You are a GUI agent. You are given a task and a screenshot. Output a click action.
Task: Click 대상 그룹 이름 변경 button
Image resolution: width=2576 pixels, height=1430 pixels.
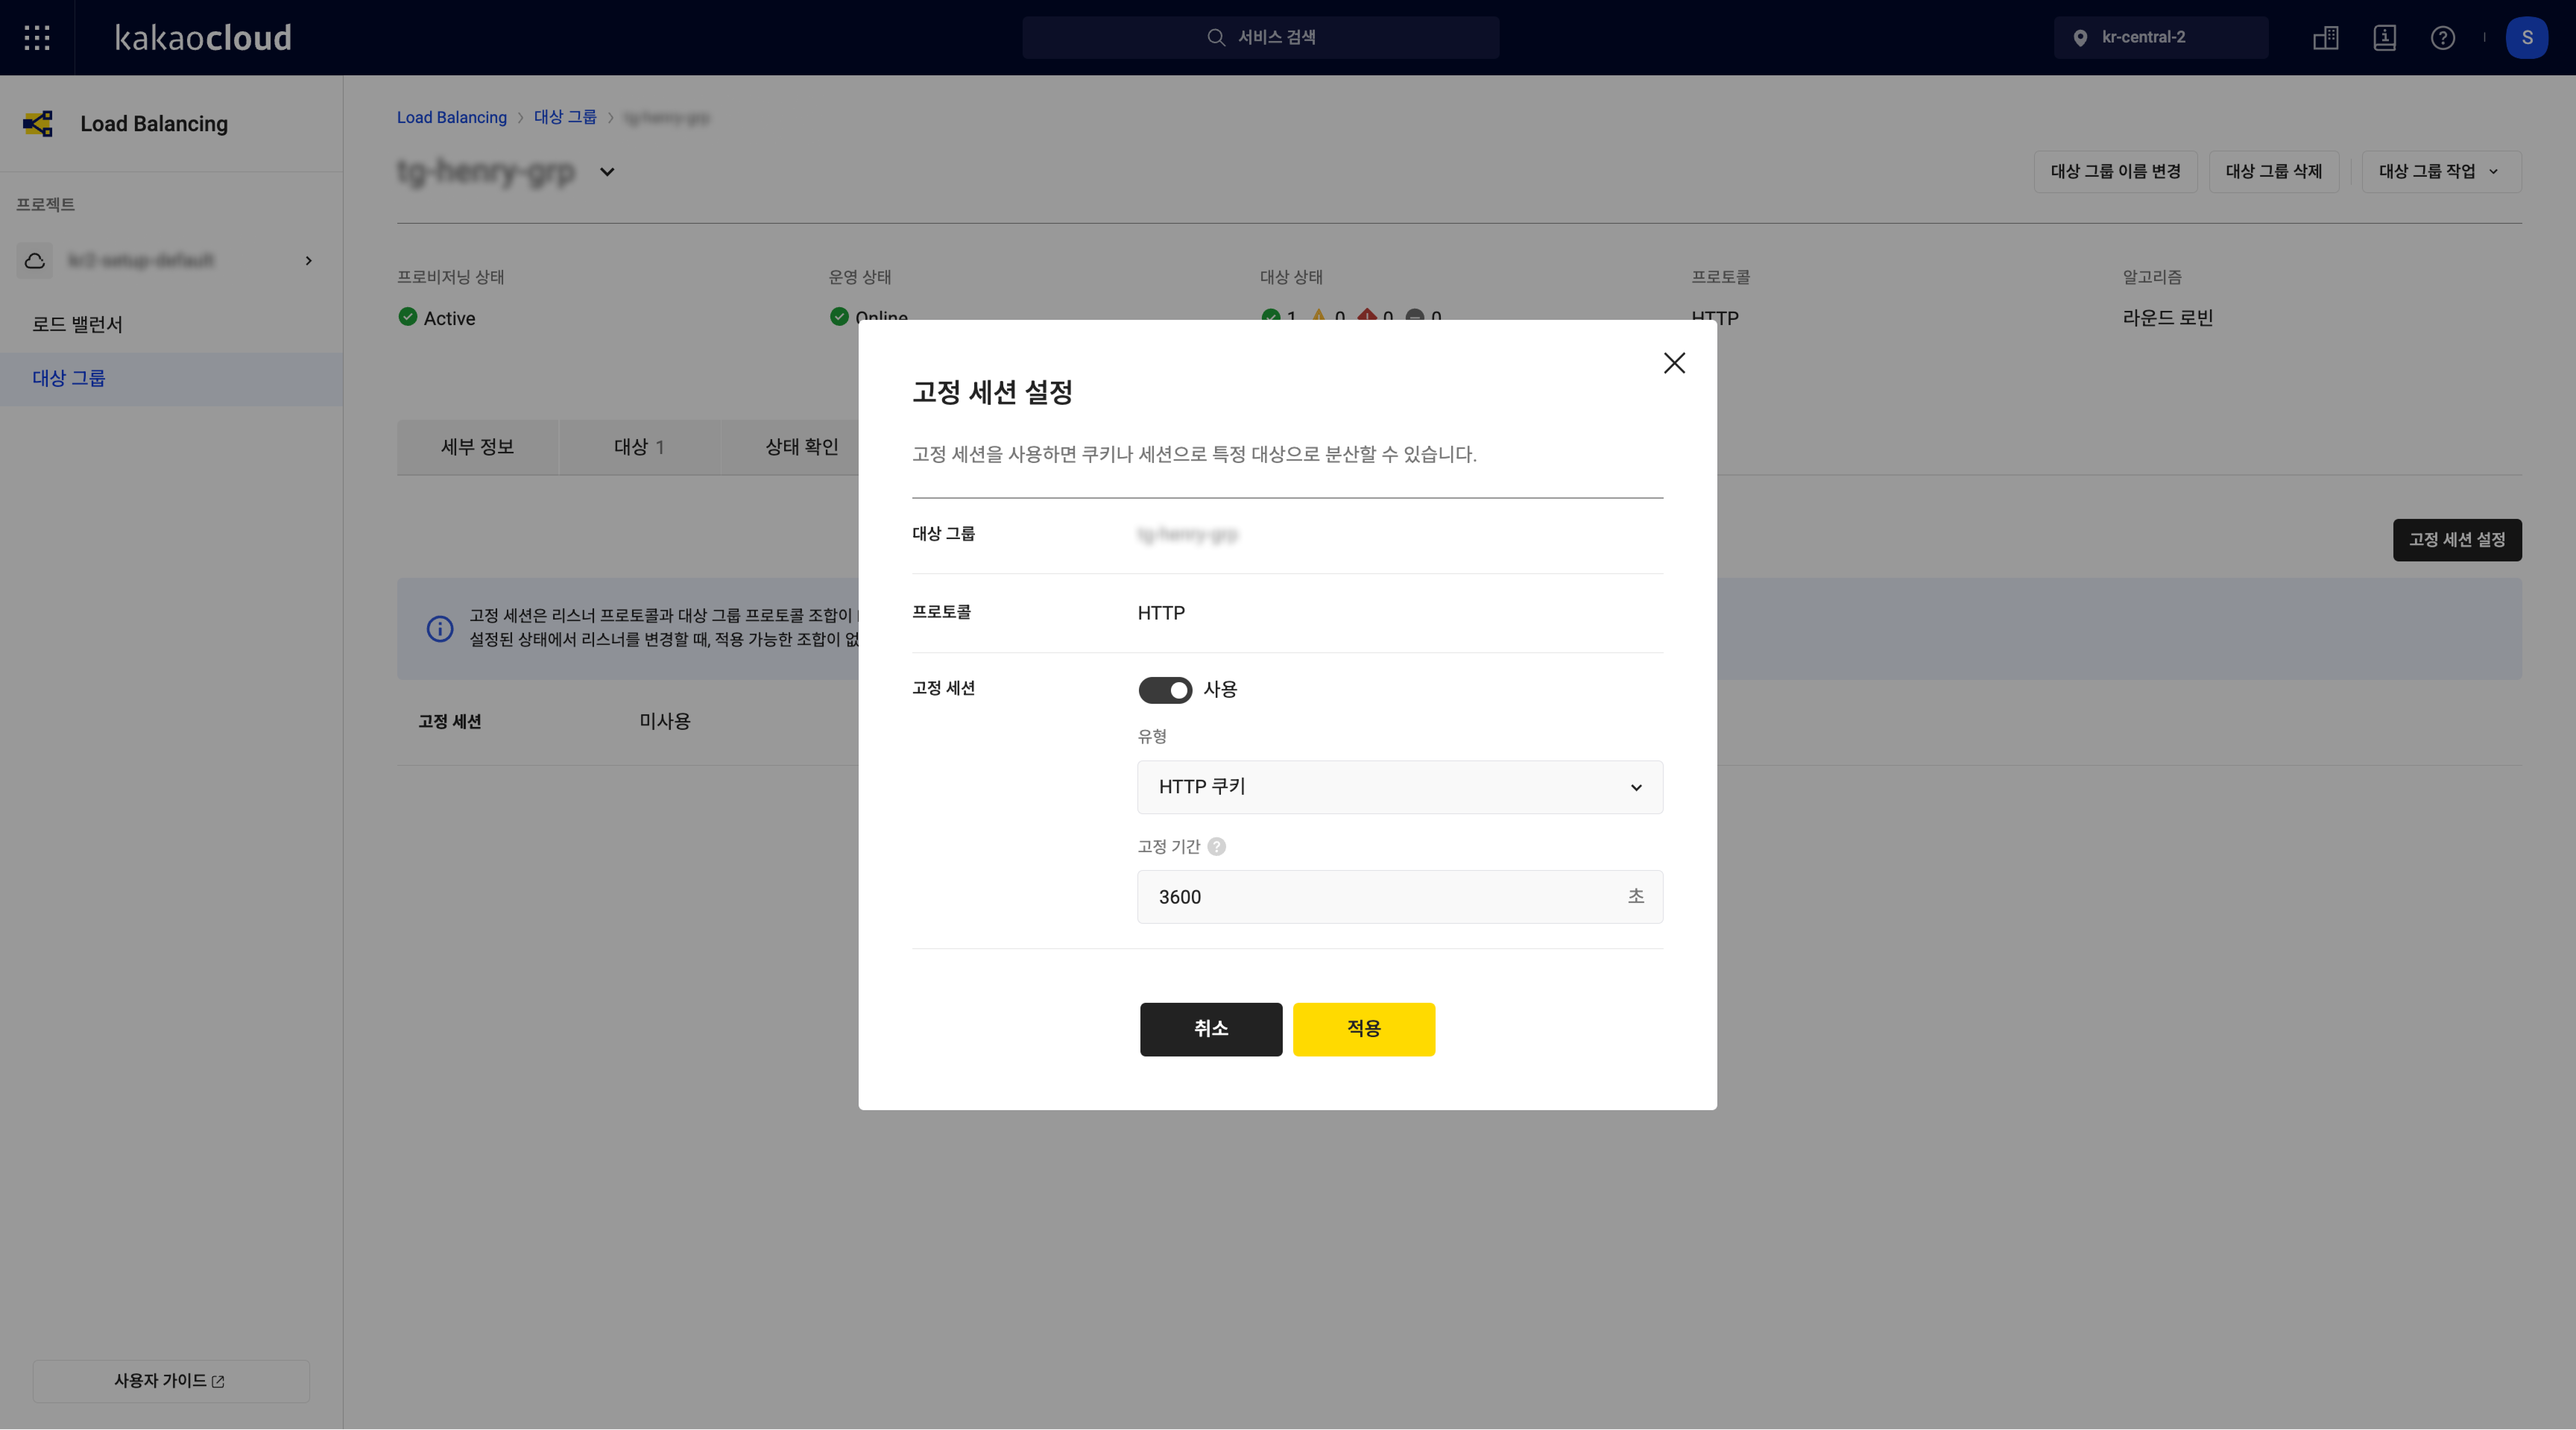[2116, 172]
